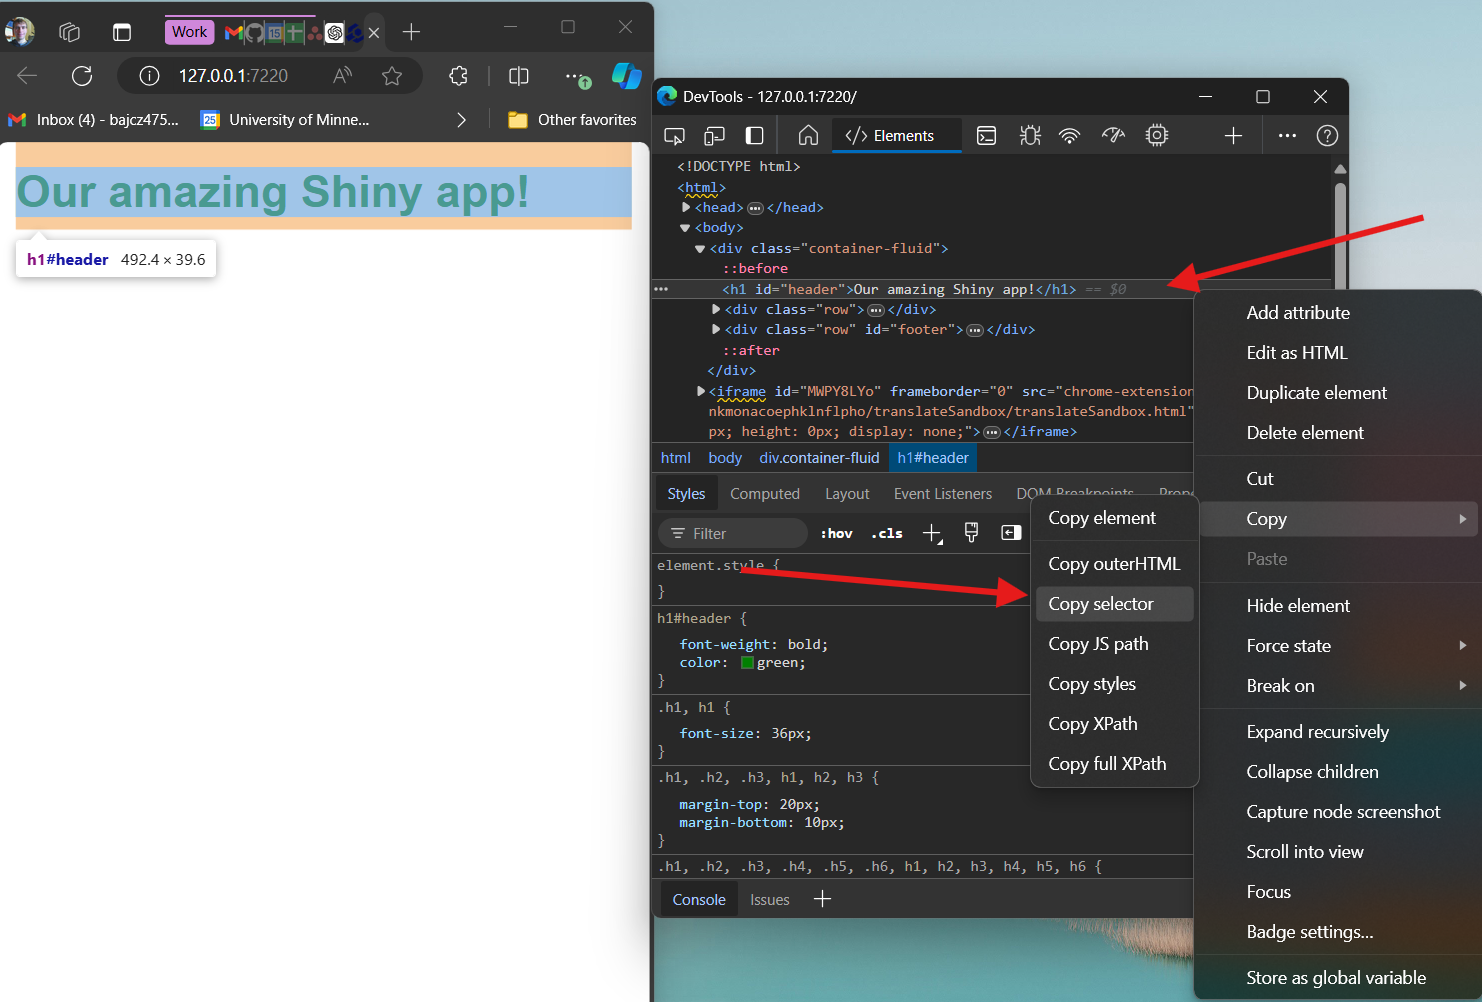Click the green color swatch in styles
Viewport: 1482px width, 1002px height.
click(745, 662)
